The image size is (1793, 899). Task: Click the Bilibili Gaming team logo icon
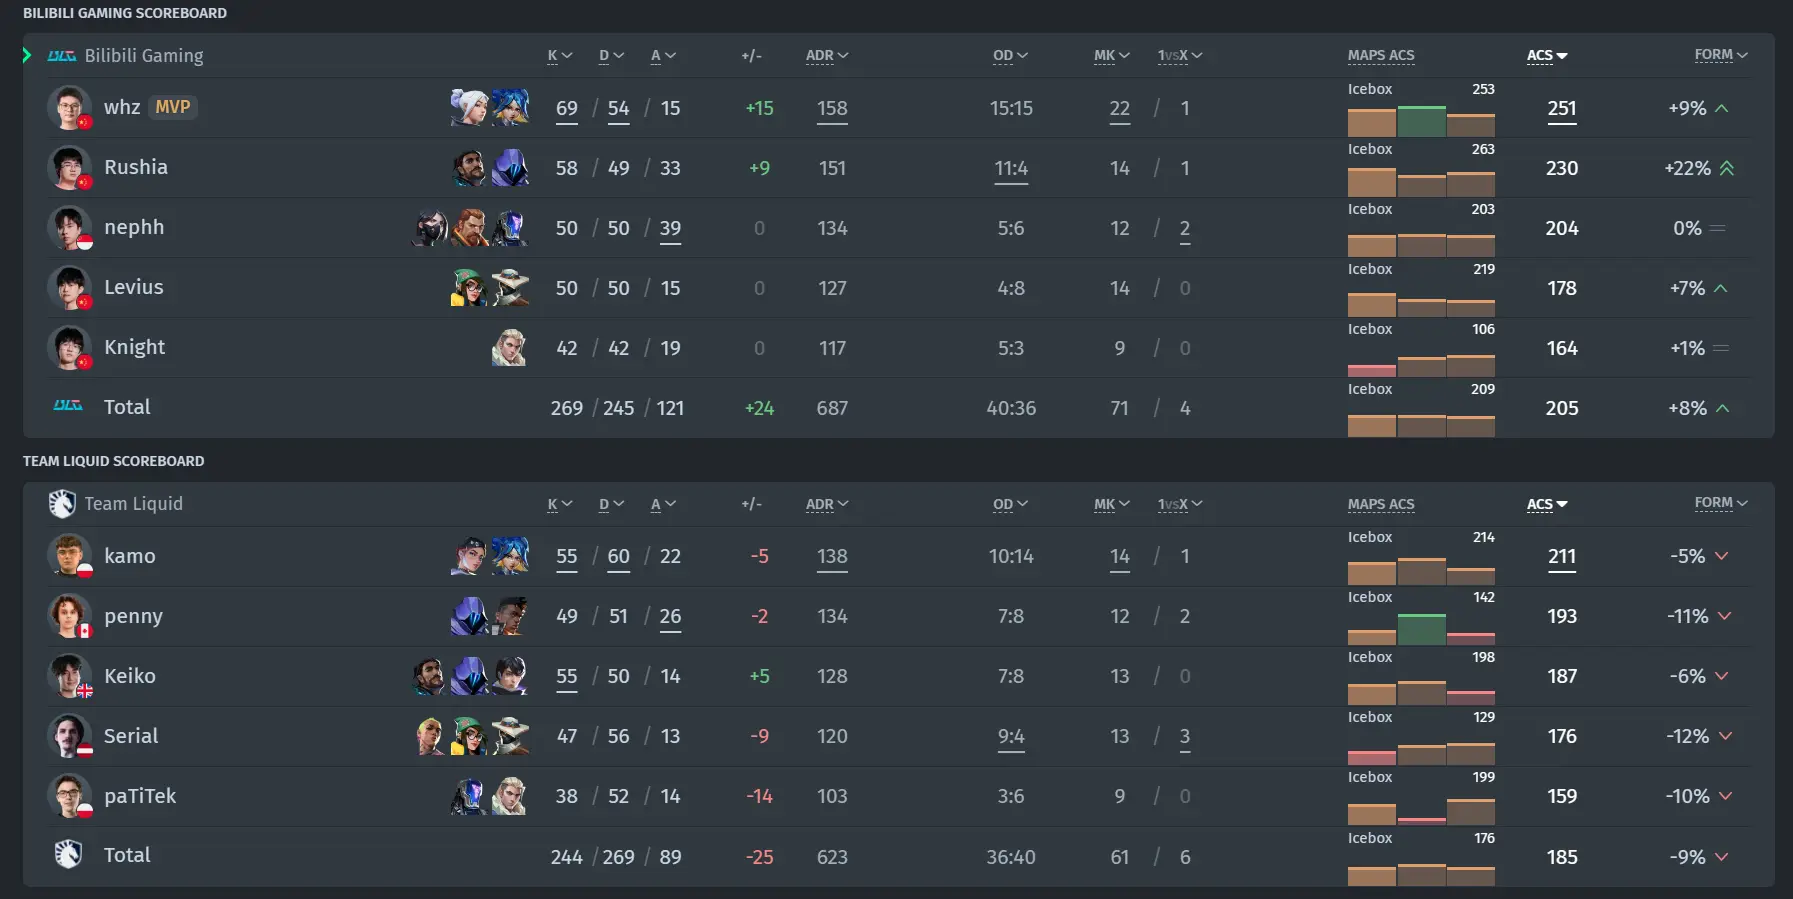[62, 56]
